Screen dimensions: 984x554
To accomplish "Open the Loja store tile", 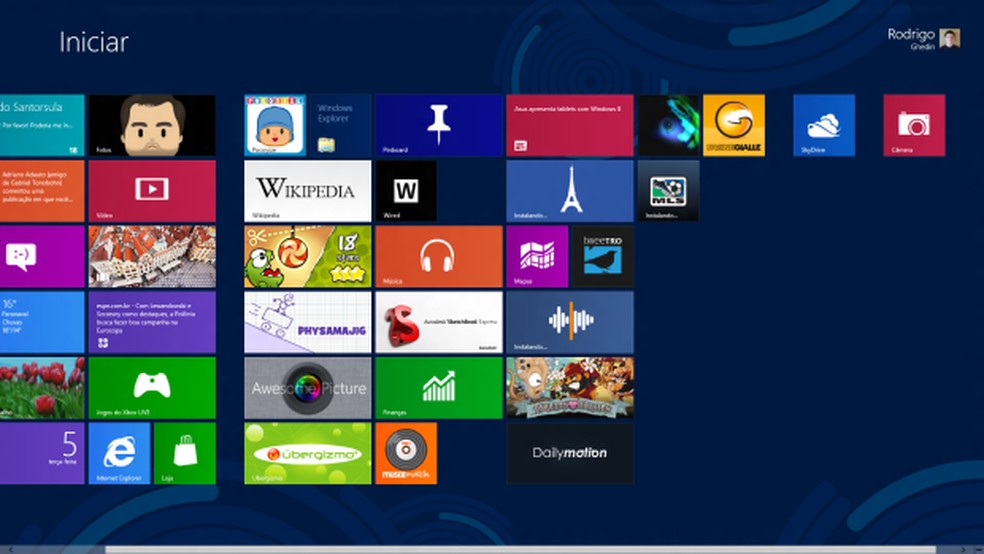I will tap(184, 453).
